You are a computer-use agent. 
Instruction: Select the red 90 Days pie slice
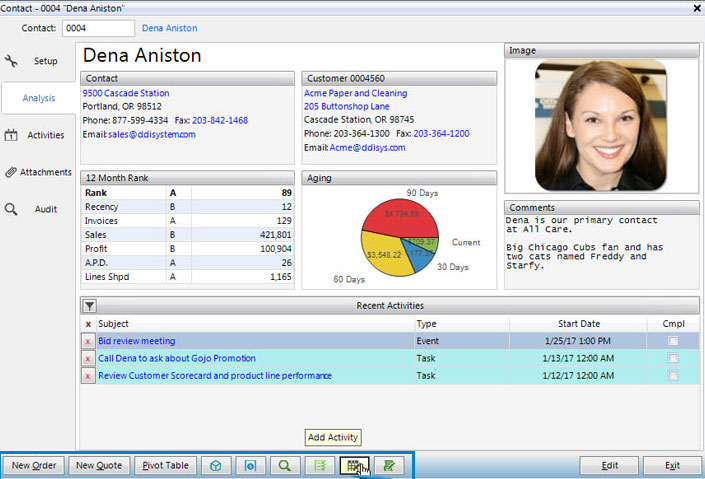tap(400, 216)
